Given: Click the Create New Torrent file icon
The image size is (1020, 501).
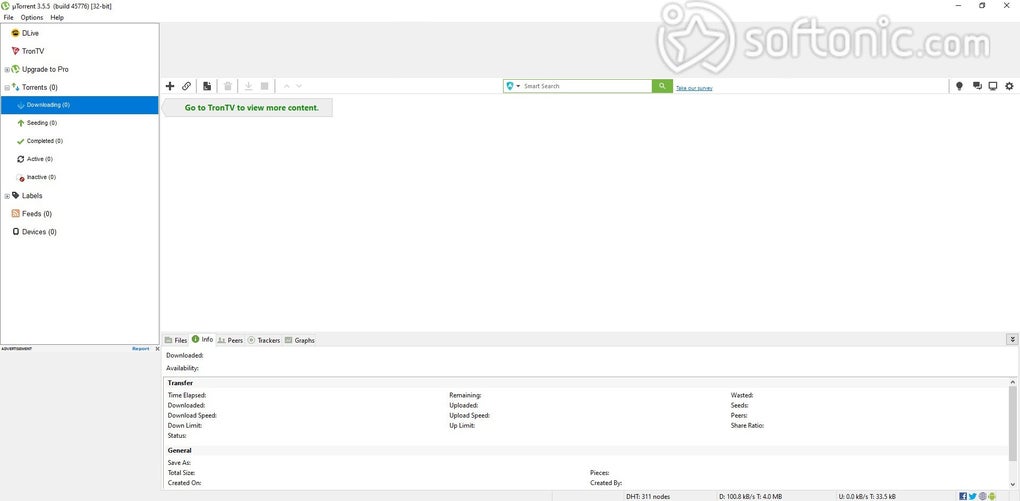Looking at the screenshot, I should click(x=207, y=86).
